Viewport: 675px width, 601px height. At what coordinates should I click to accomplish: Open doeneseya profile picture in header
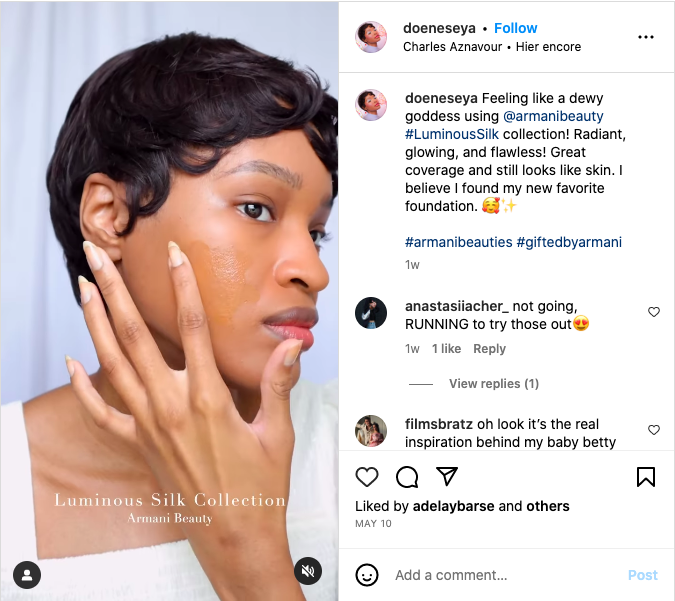tap(371, 37)
